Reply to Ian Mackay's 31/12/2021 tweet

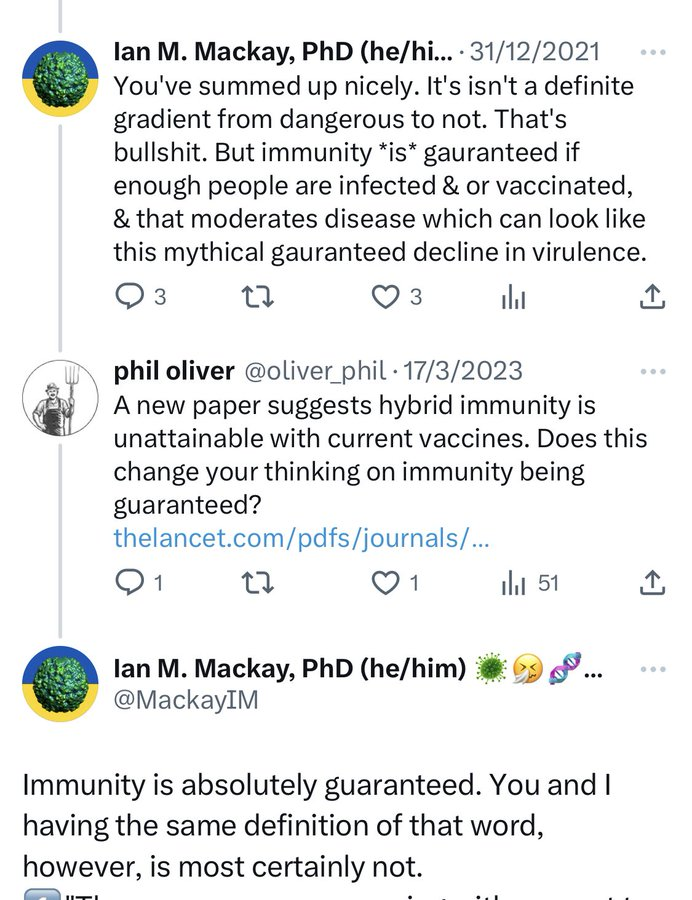129,296
